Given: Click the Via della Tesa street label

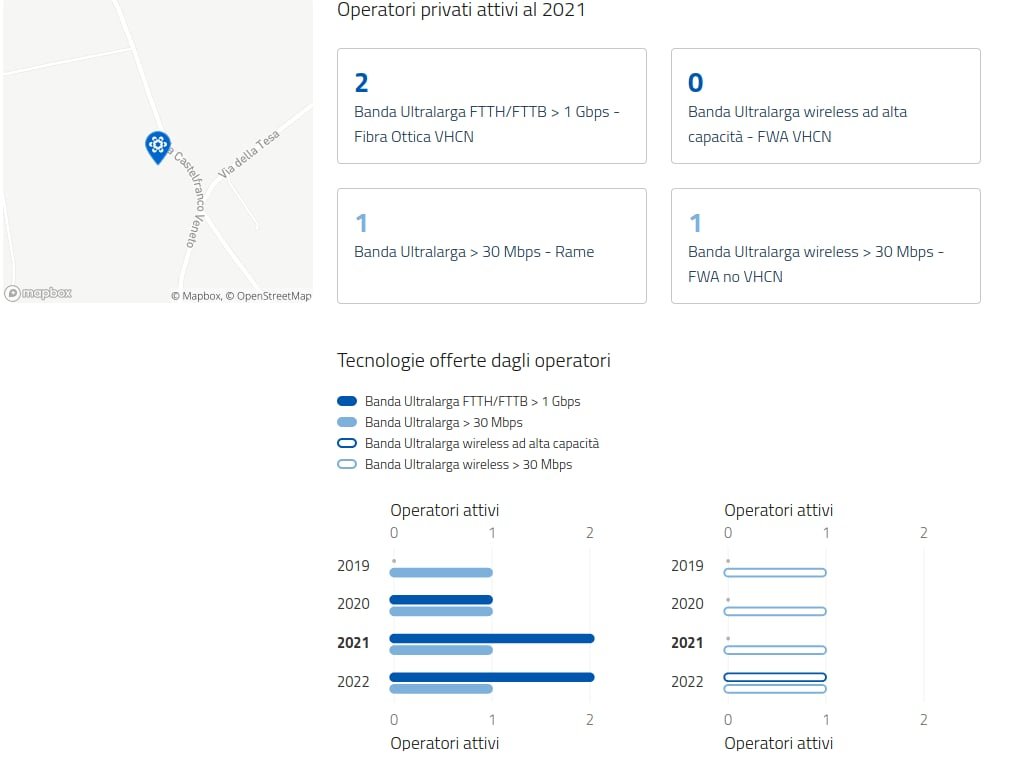Looking at the screenshot, I should (x=250, y=157).
